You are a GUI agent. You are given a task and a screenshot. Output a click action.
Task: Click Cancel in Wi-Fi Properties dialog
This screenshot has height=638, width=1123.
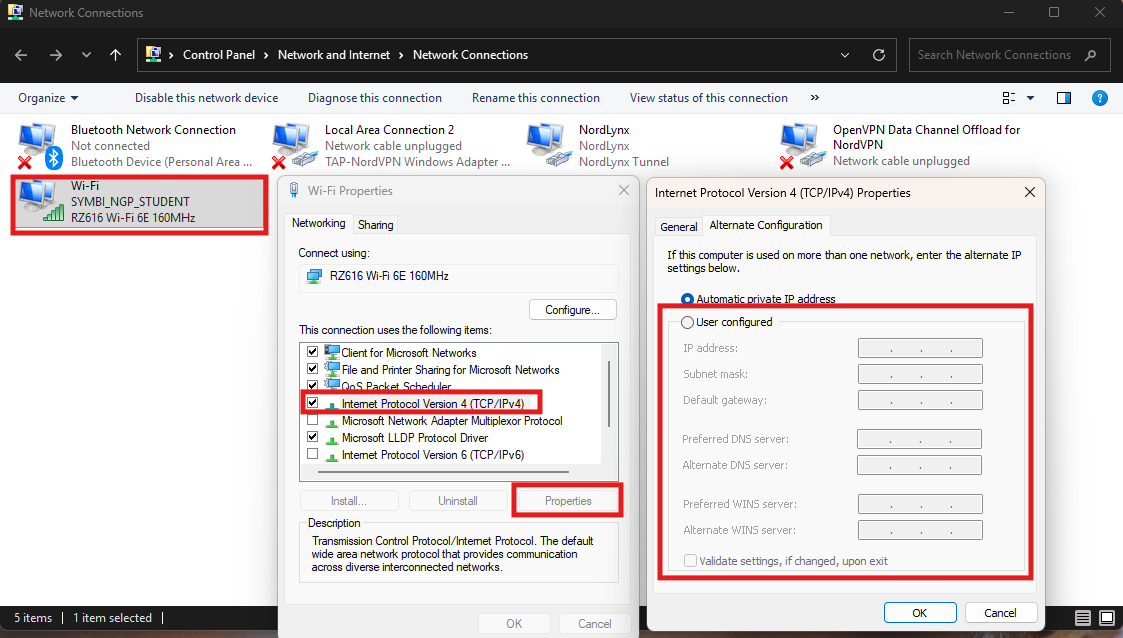click(594, 624)
